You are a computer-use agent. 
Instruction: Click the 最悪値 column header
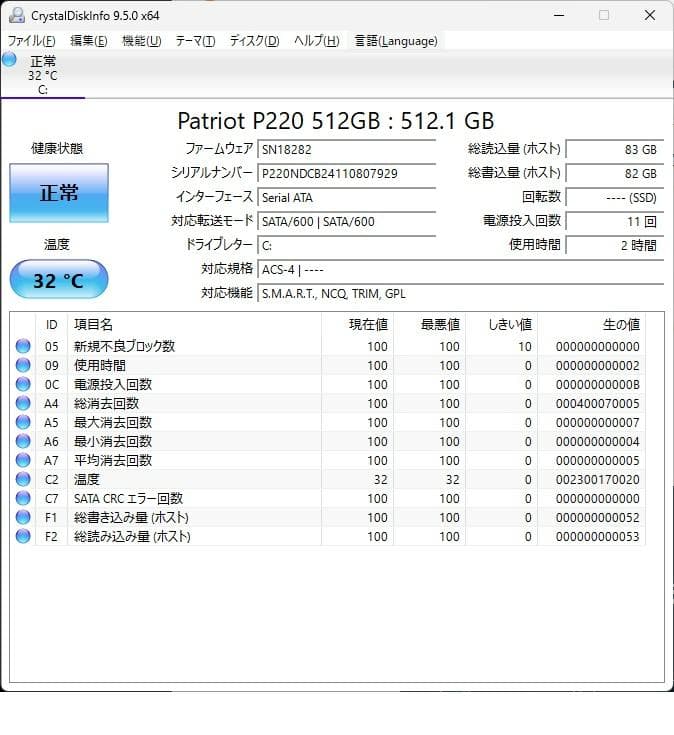430,324
